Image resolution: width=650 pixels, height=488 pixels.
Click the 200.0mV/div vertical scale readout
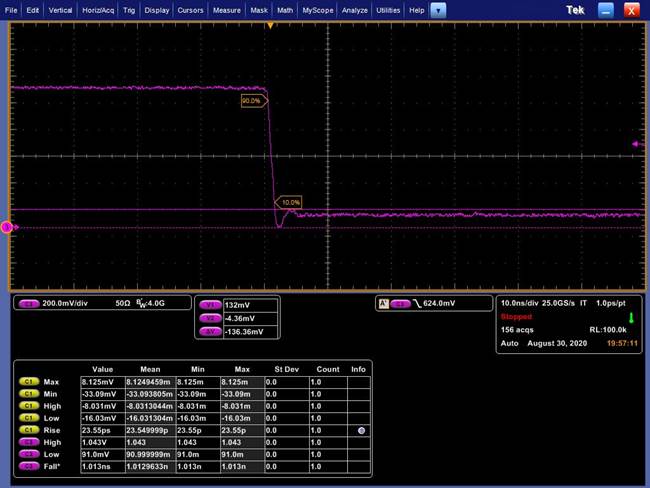(65, 303)
